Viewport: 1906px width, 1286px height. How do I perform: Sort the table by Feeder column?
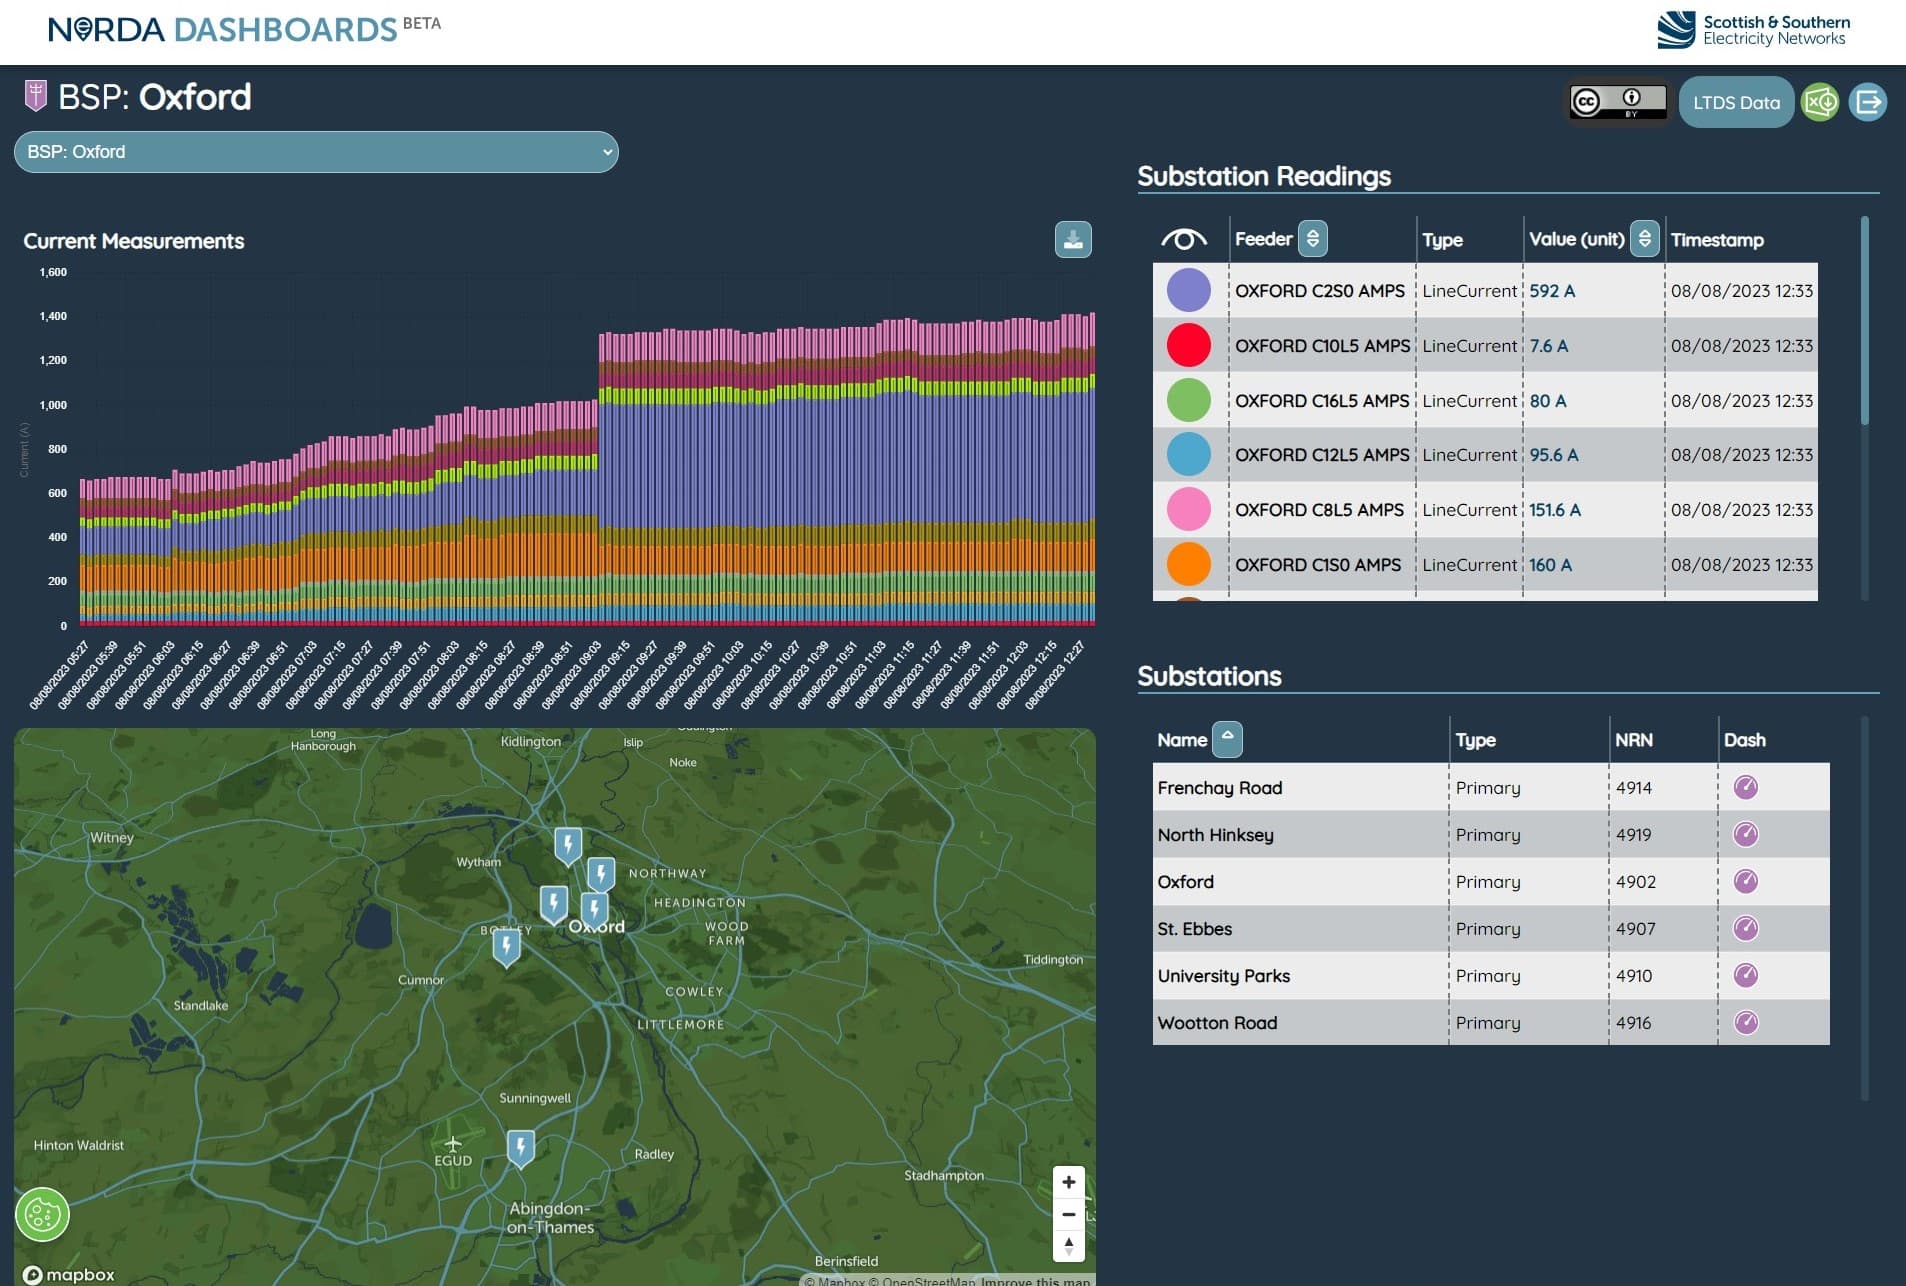pyautogui.click(x=1312, y=239)
